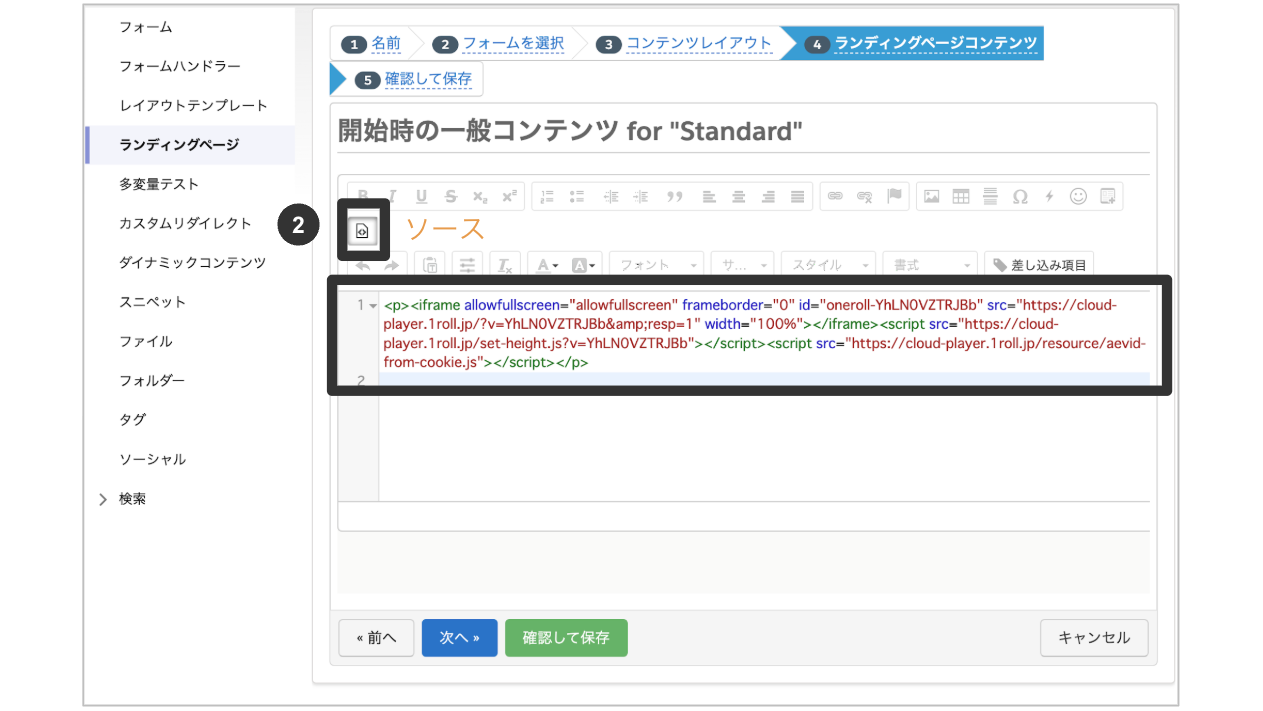
Task: Insert a table
Action: click(960, 196)
